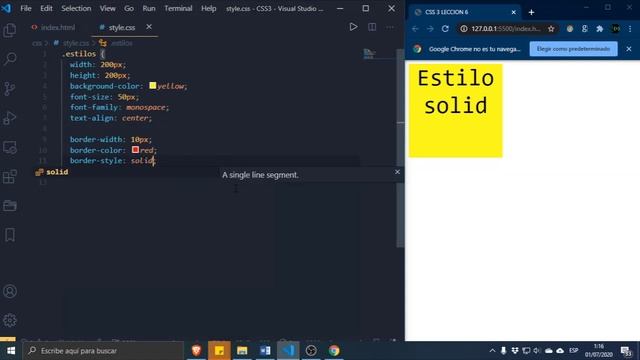This screenshot has width=640, height=360.
Task: Open the Accounts menu icon
Action: pos(10,291)
